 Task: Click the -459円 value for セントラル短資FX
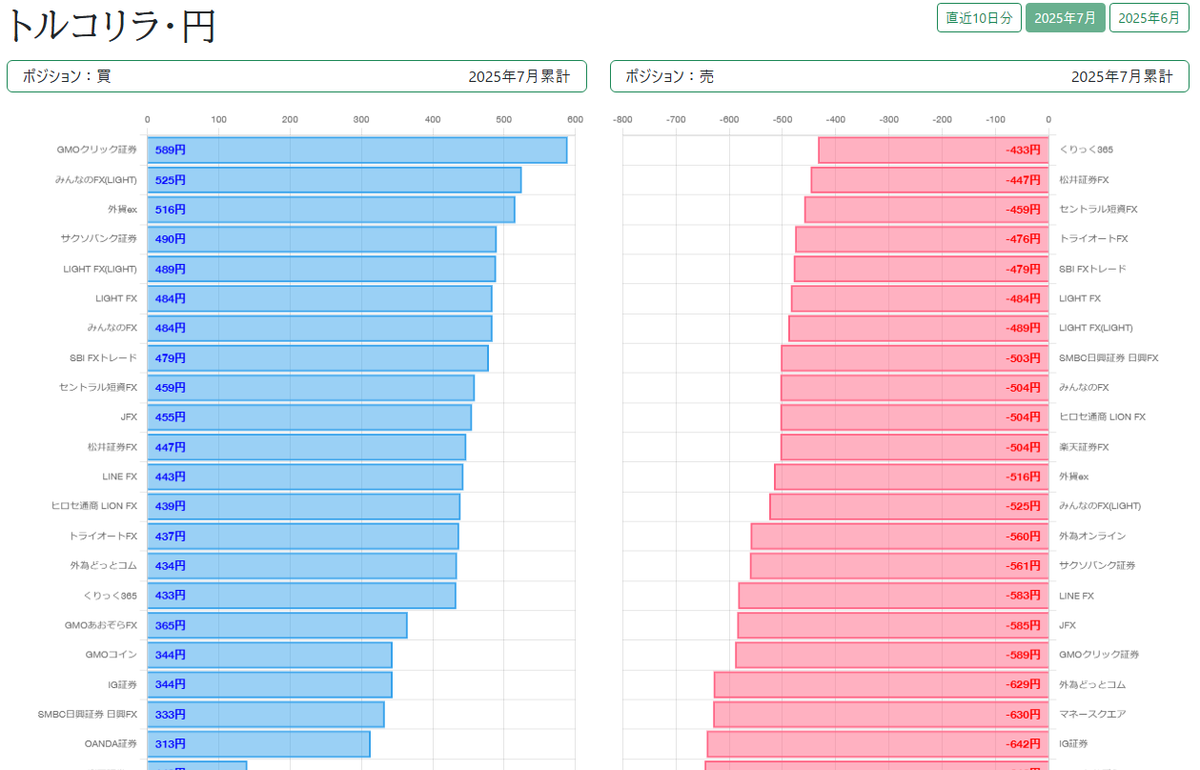pos(1023,209)
